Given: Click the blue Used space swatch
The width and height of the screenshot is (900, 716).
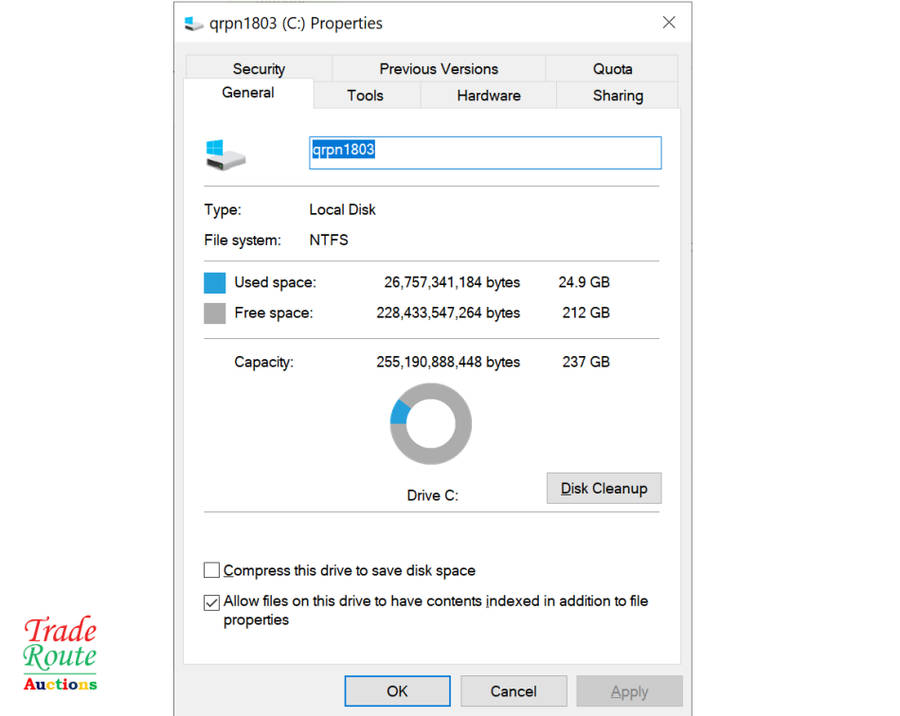Looking at the screenshot, I should 215,283.
